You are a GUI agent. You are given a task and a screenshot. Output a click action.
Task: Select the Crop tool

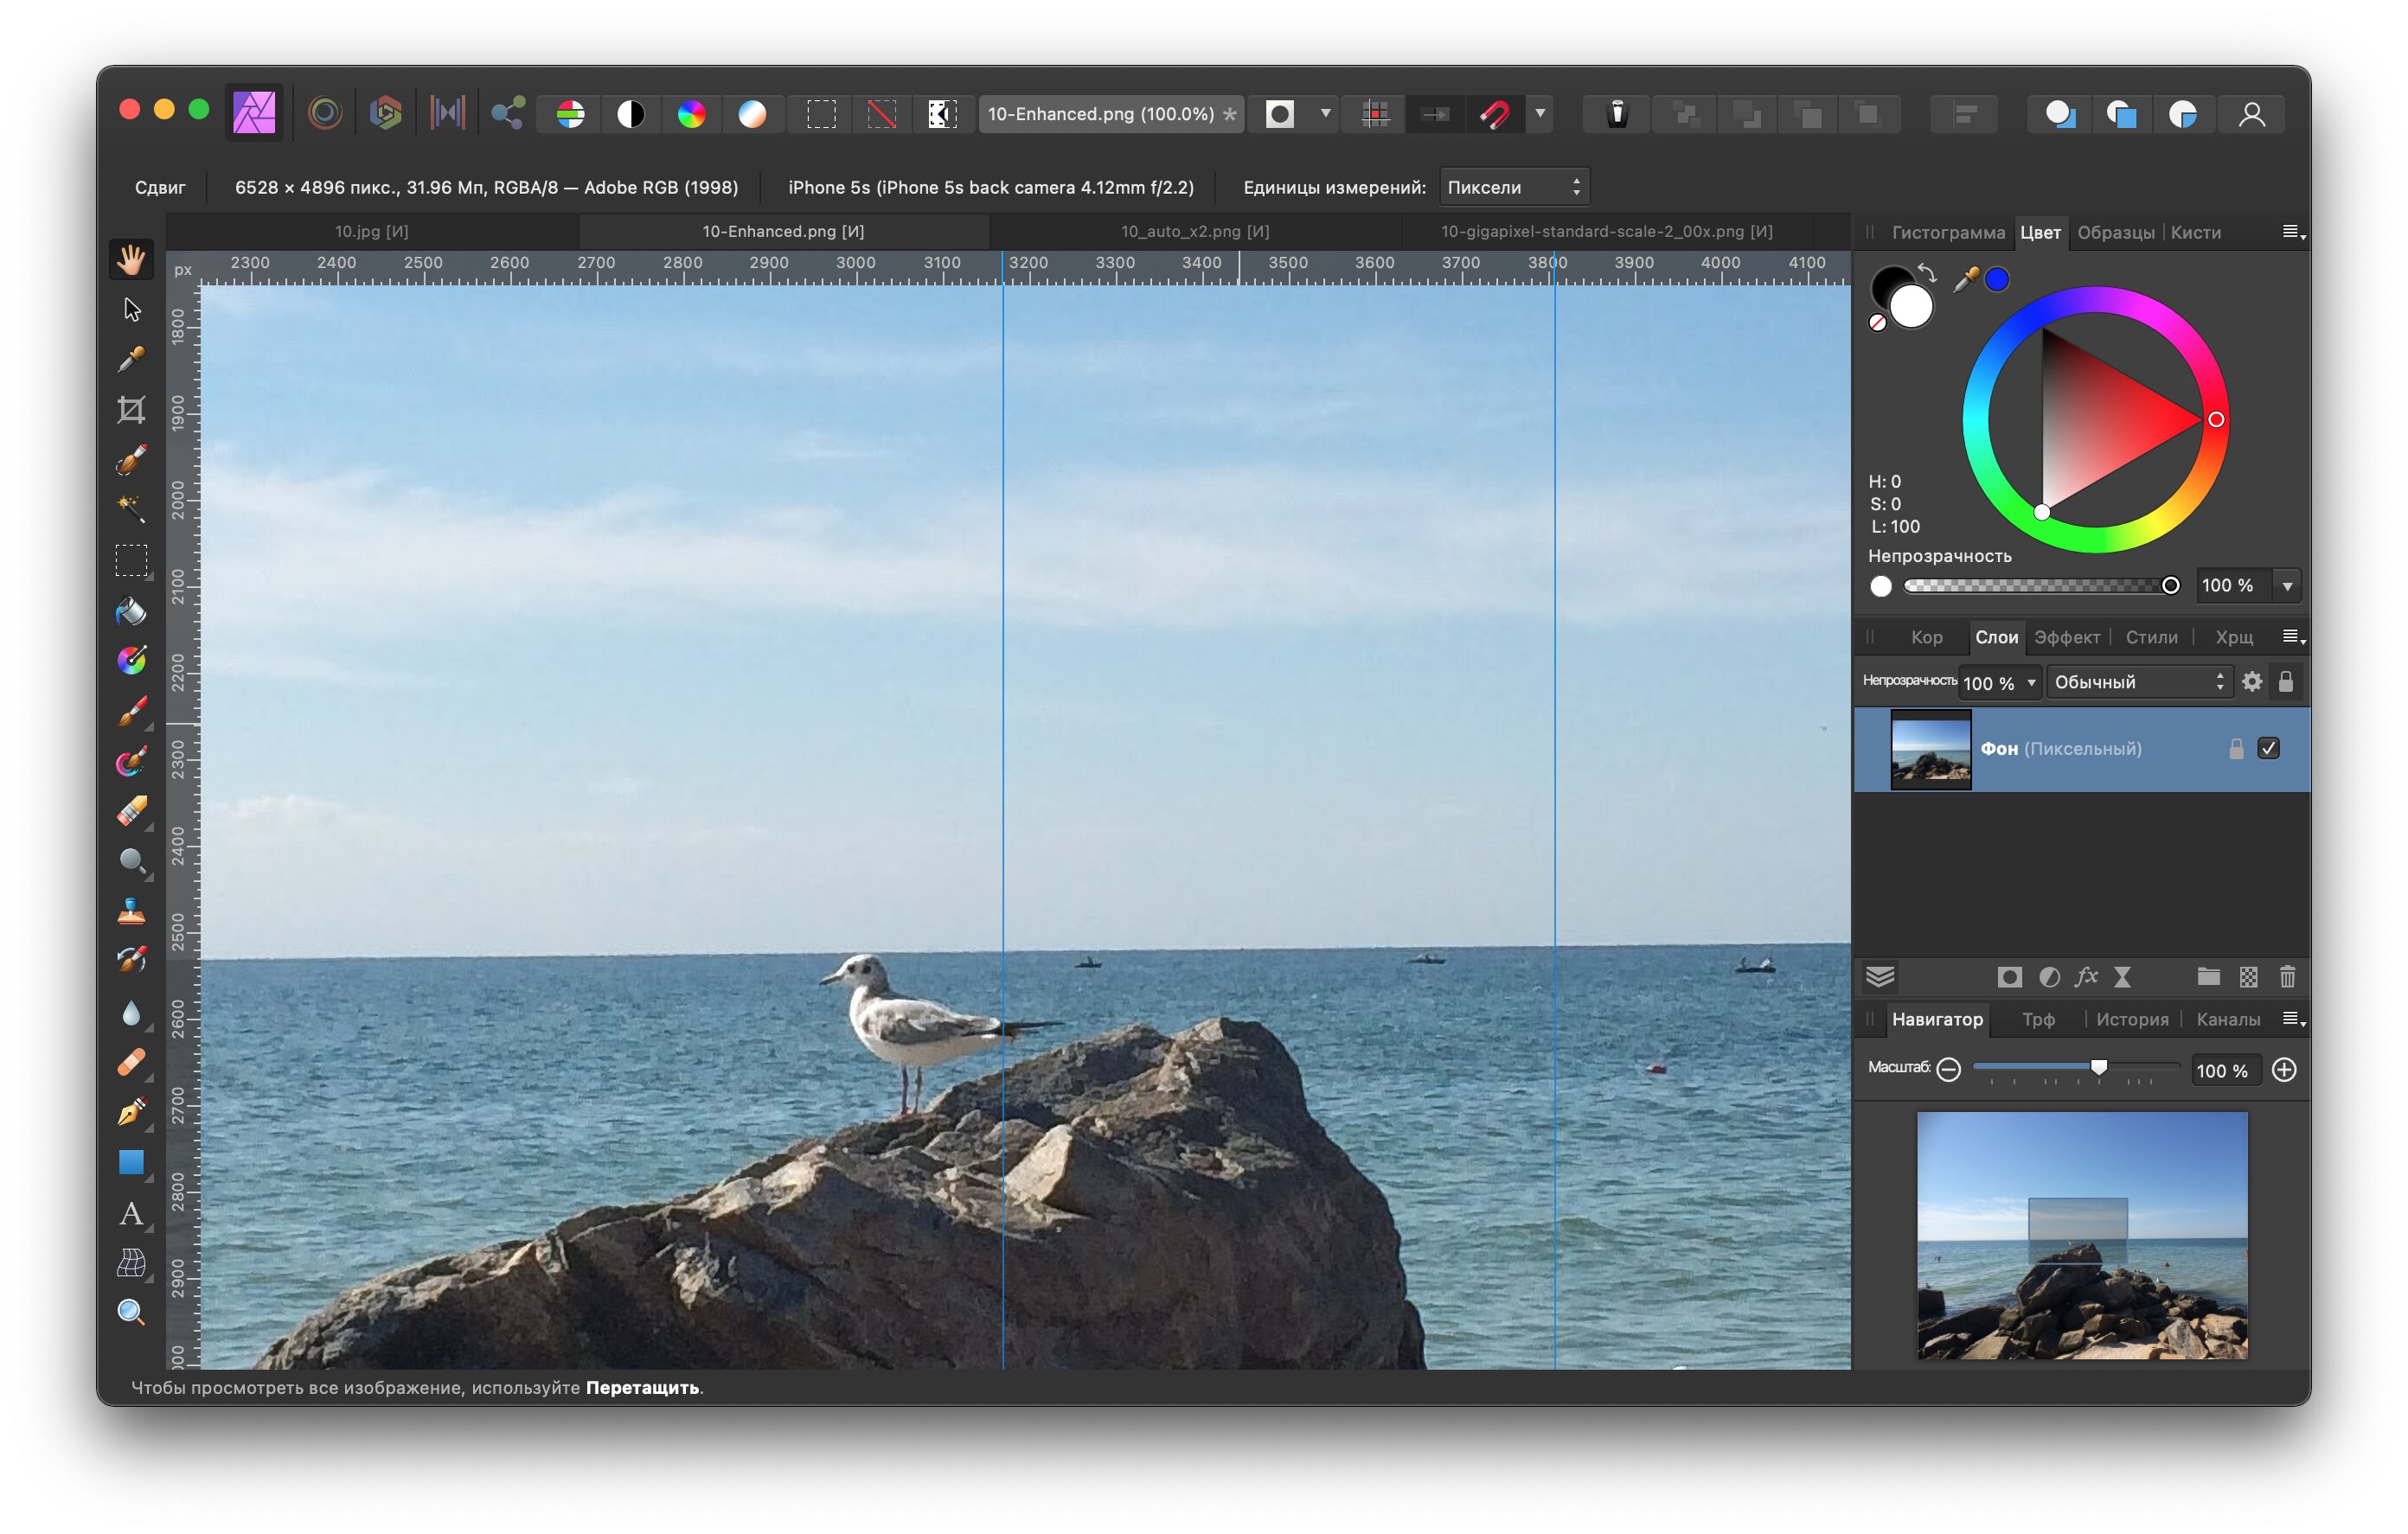click(x=131, y=409)
